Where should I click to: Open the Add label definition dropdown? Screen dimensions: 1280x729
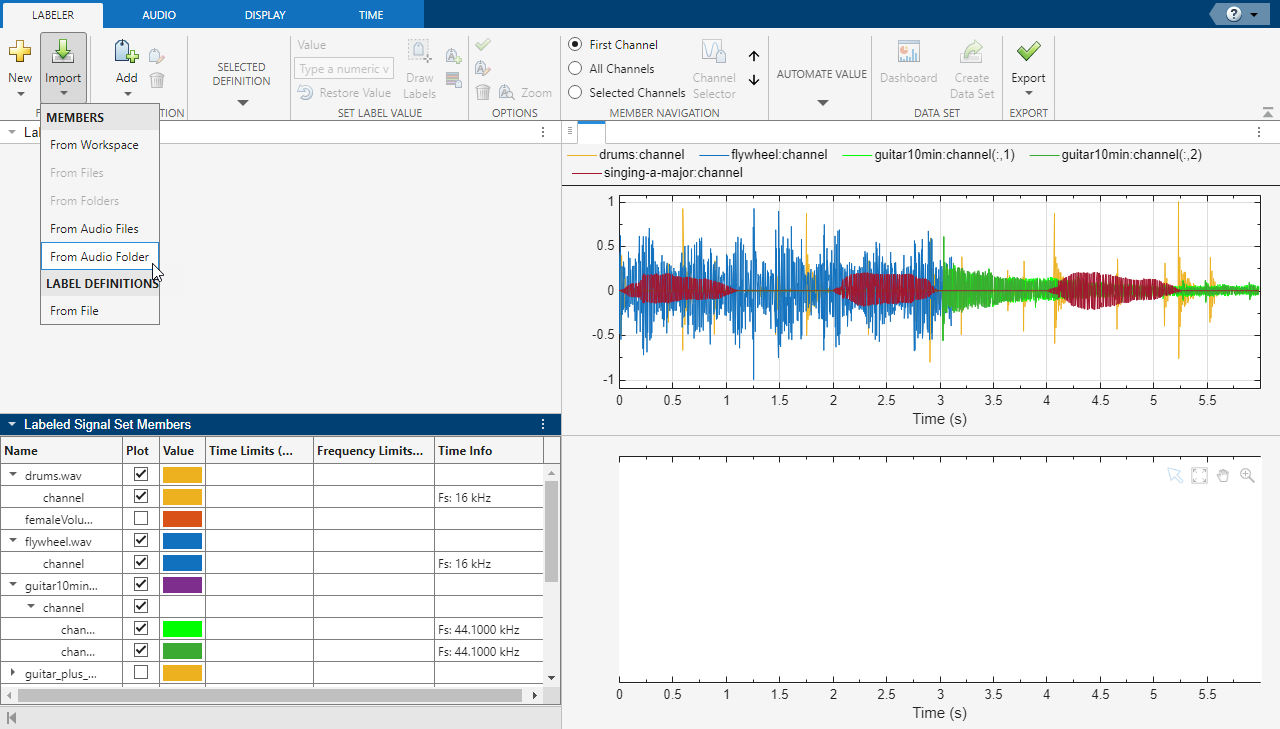pos(126,93)
